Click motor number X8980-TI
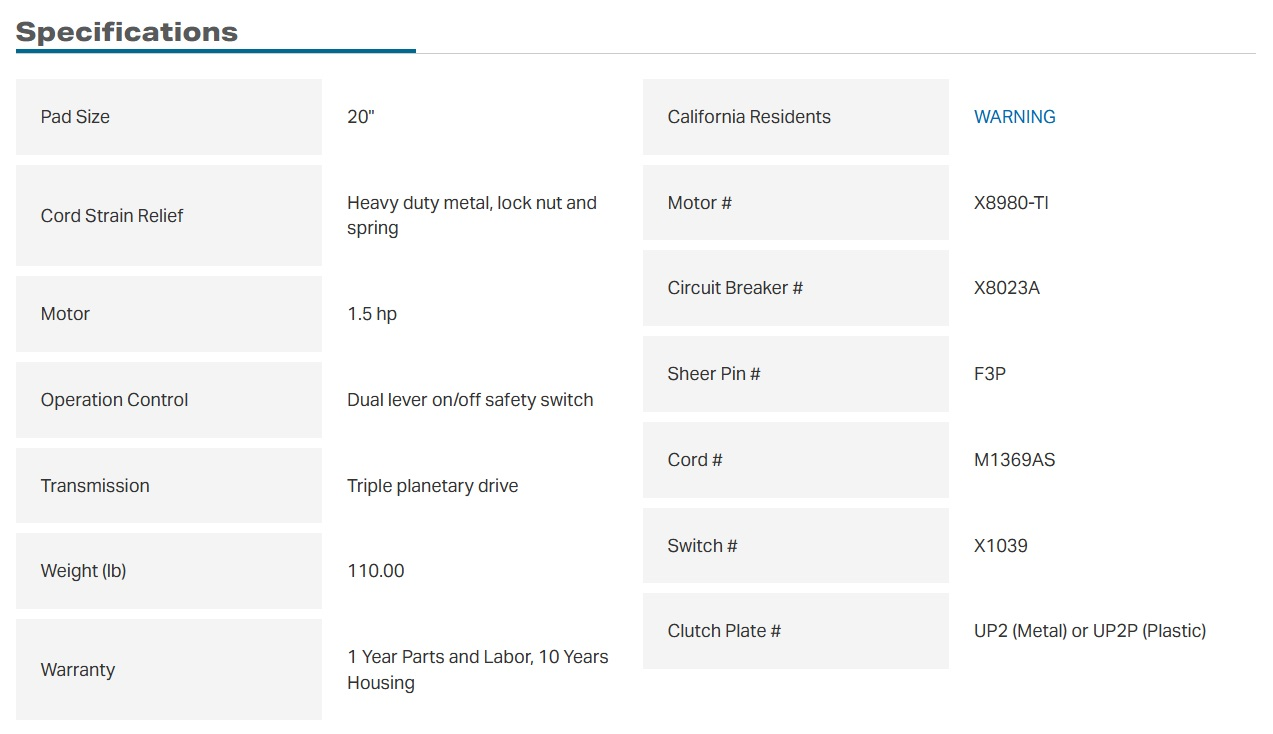1273x734 pixels. [x=1011, y=203]
